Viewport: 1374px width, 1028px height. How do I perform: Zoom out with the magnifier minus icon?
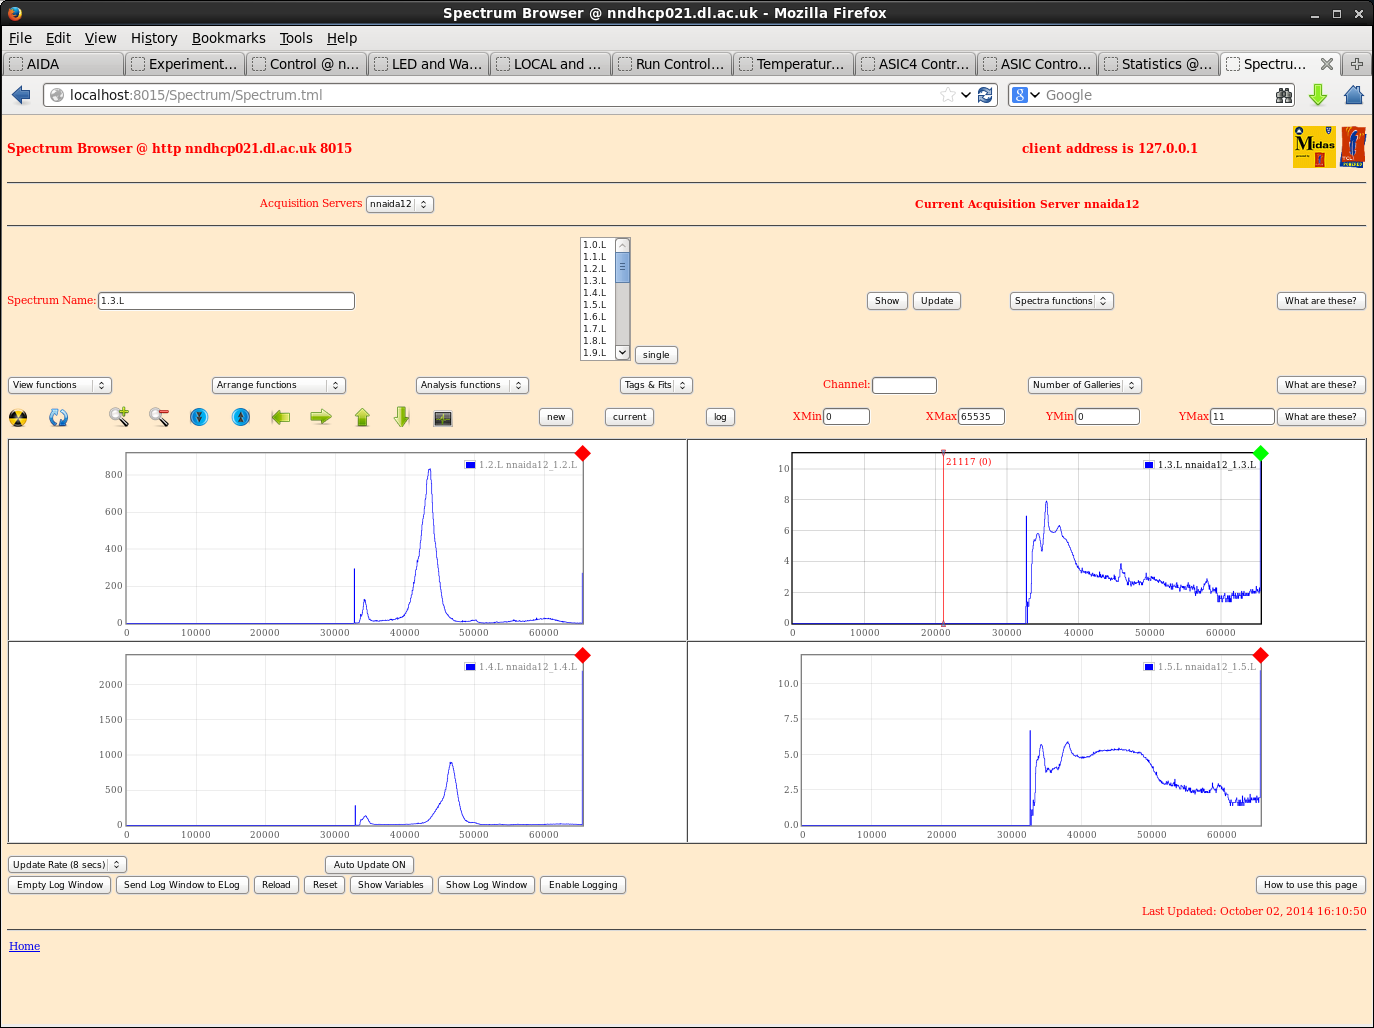point(159,417)
